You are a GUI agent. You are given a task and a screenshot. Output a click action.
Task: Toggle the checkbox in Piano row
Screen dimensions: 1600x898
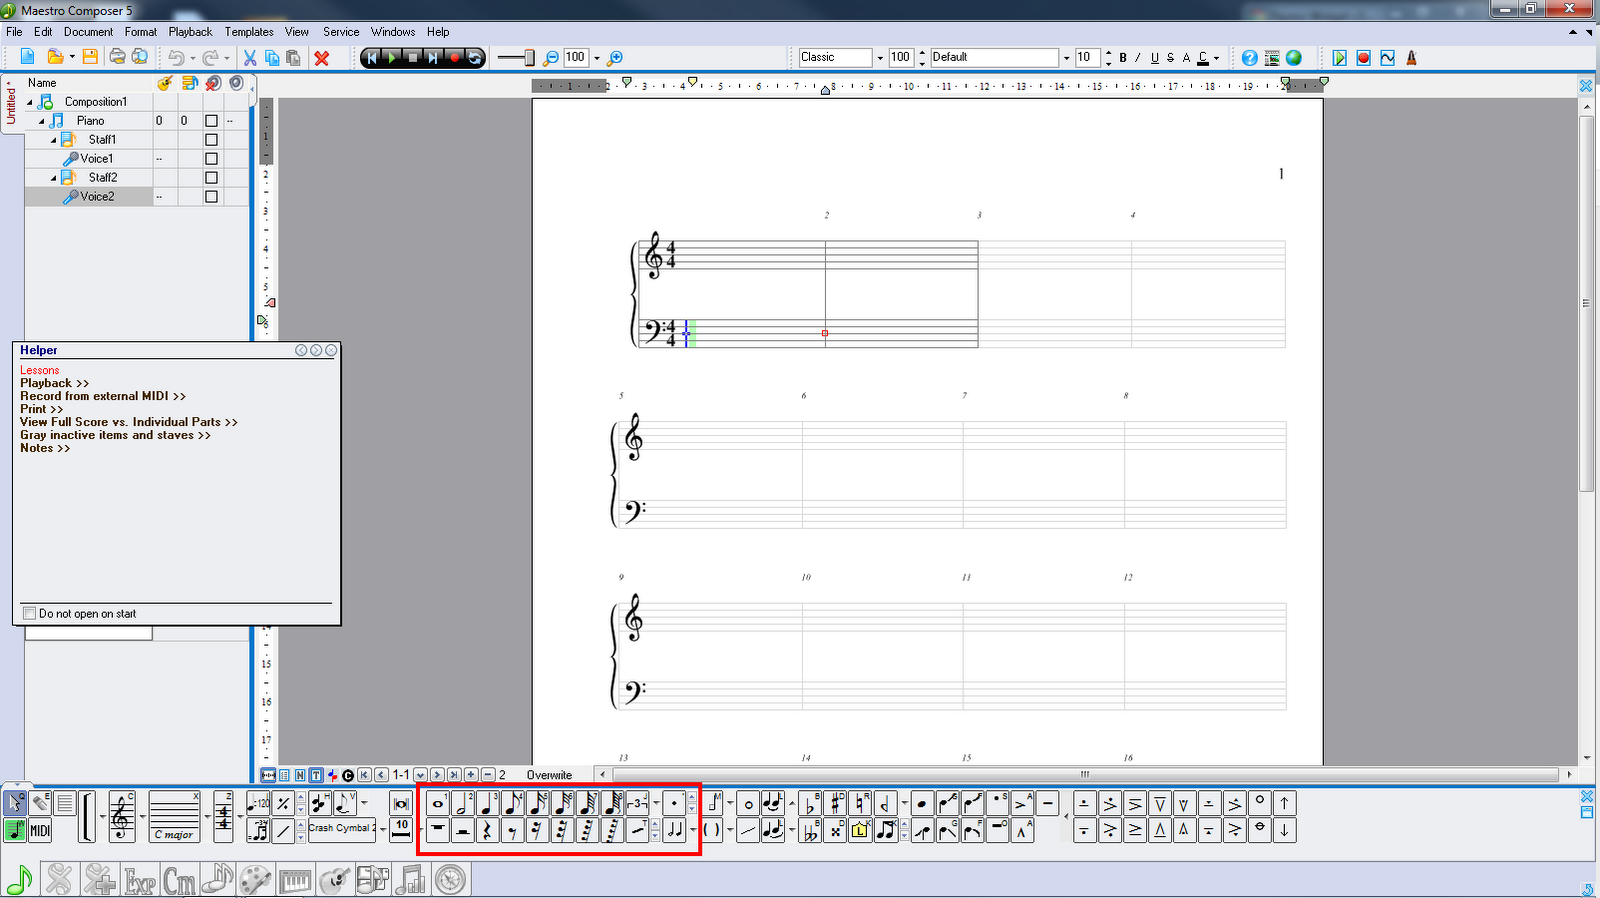tap(211, 121)
